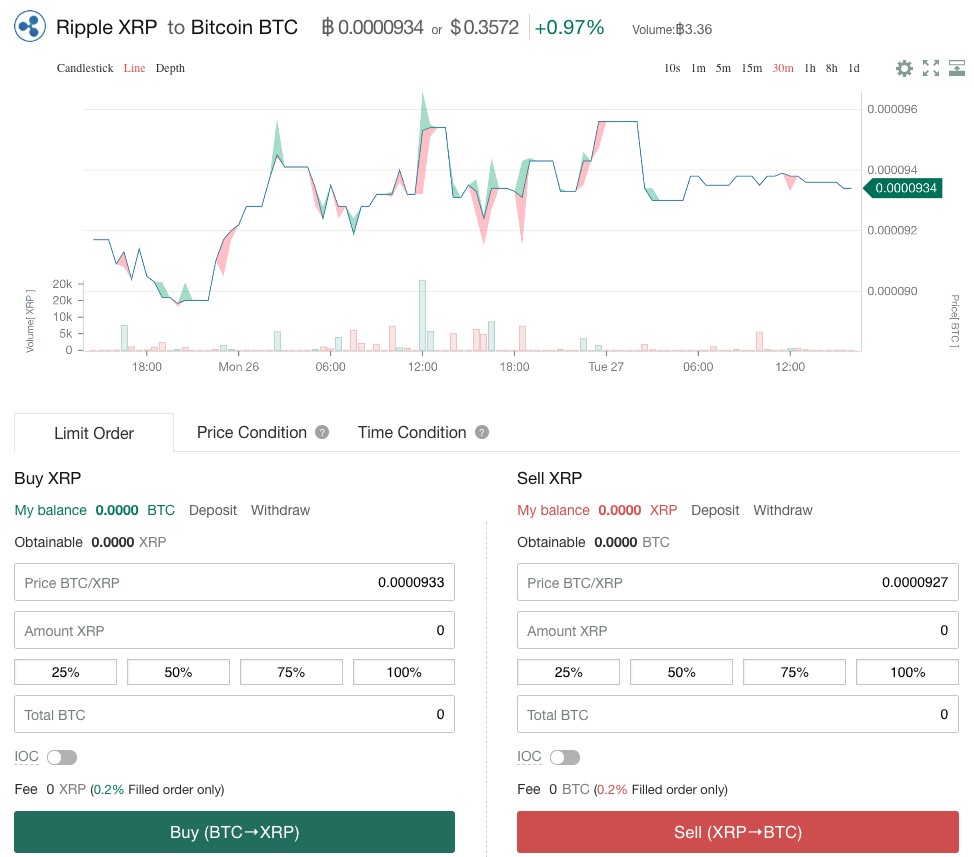Screen dimensions: 974x857
Task: Click the tall volume bar at 12:00
Action: (422, 315)
